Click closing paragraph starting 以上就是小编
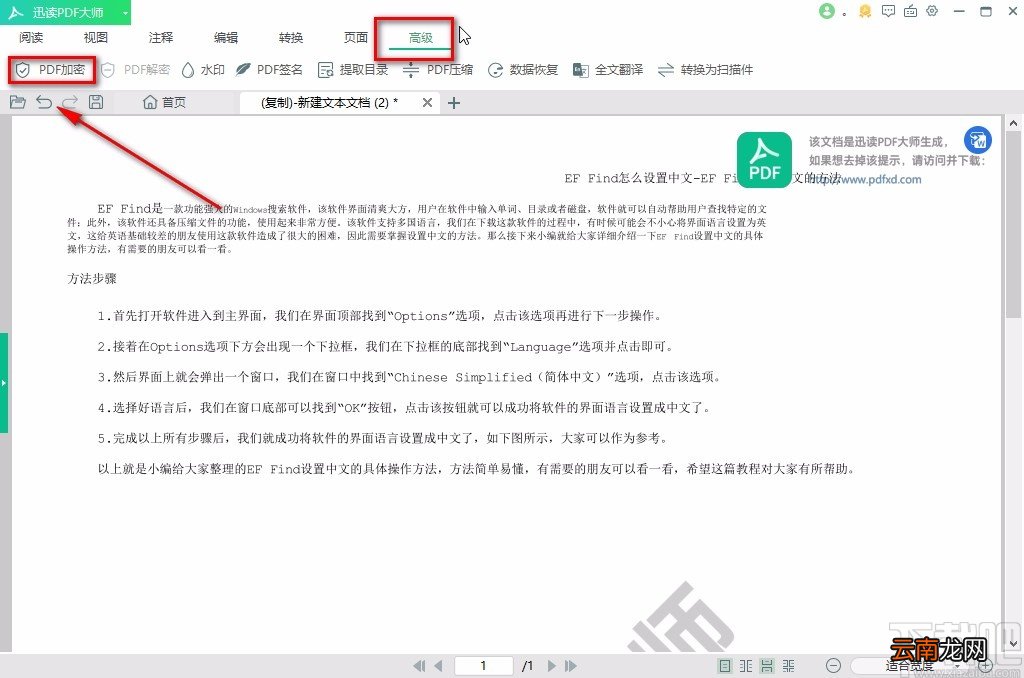The image size is (1024, 678). pyautogui.click(x=477, y=469)
